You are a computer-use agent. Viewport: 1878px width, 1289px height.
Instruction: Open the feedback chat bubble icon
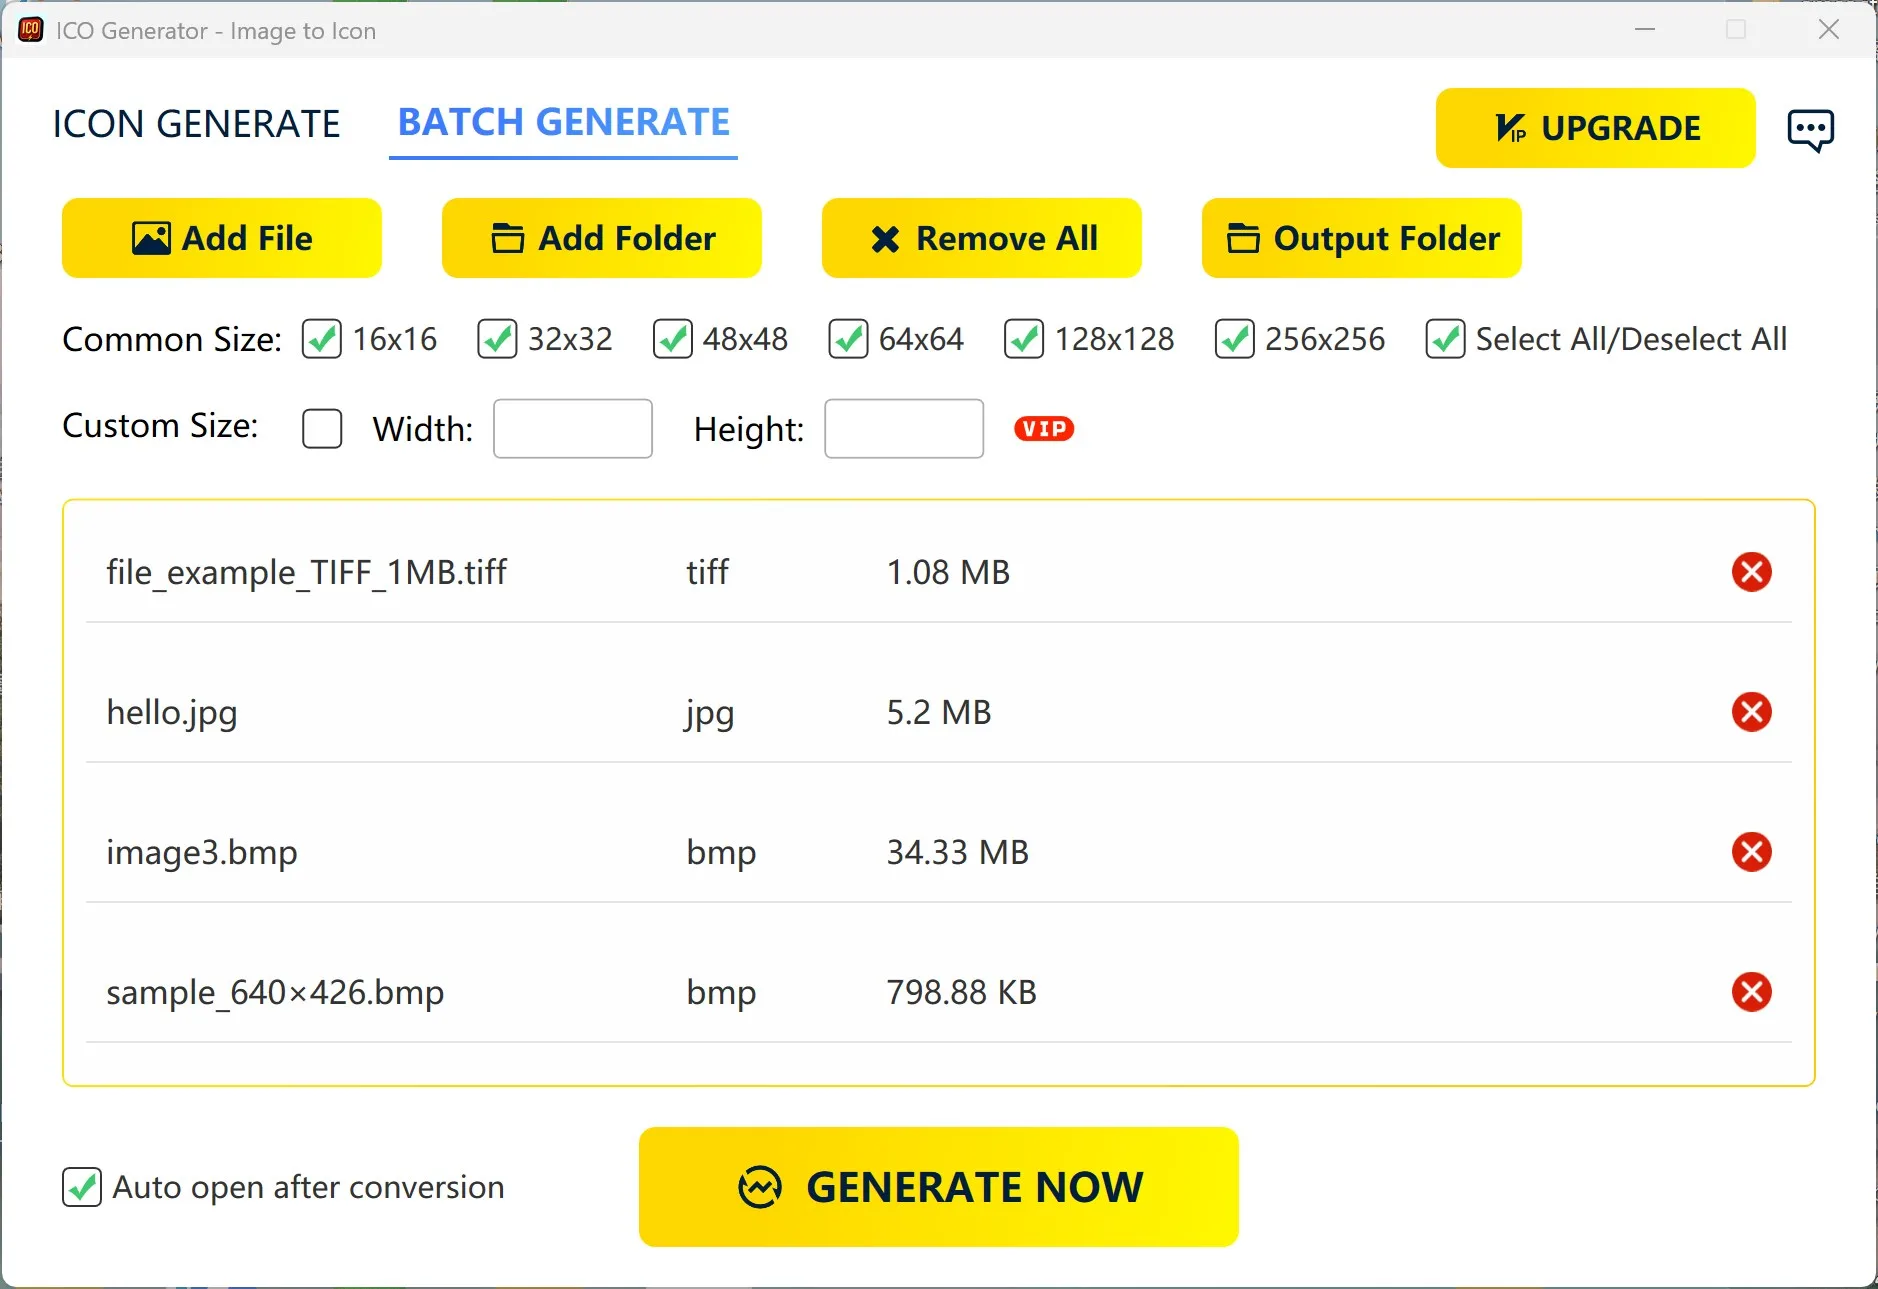point(1810,130)
